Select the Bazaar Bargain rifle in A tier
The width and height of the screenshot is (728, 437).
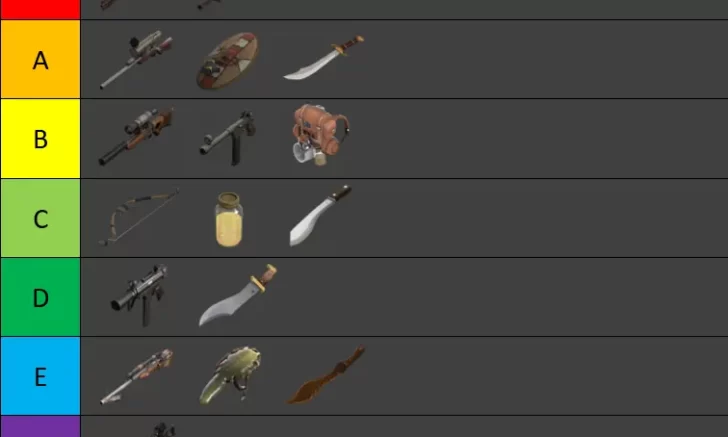tap(136, 59)
